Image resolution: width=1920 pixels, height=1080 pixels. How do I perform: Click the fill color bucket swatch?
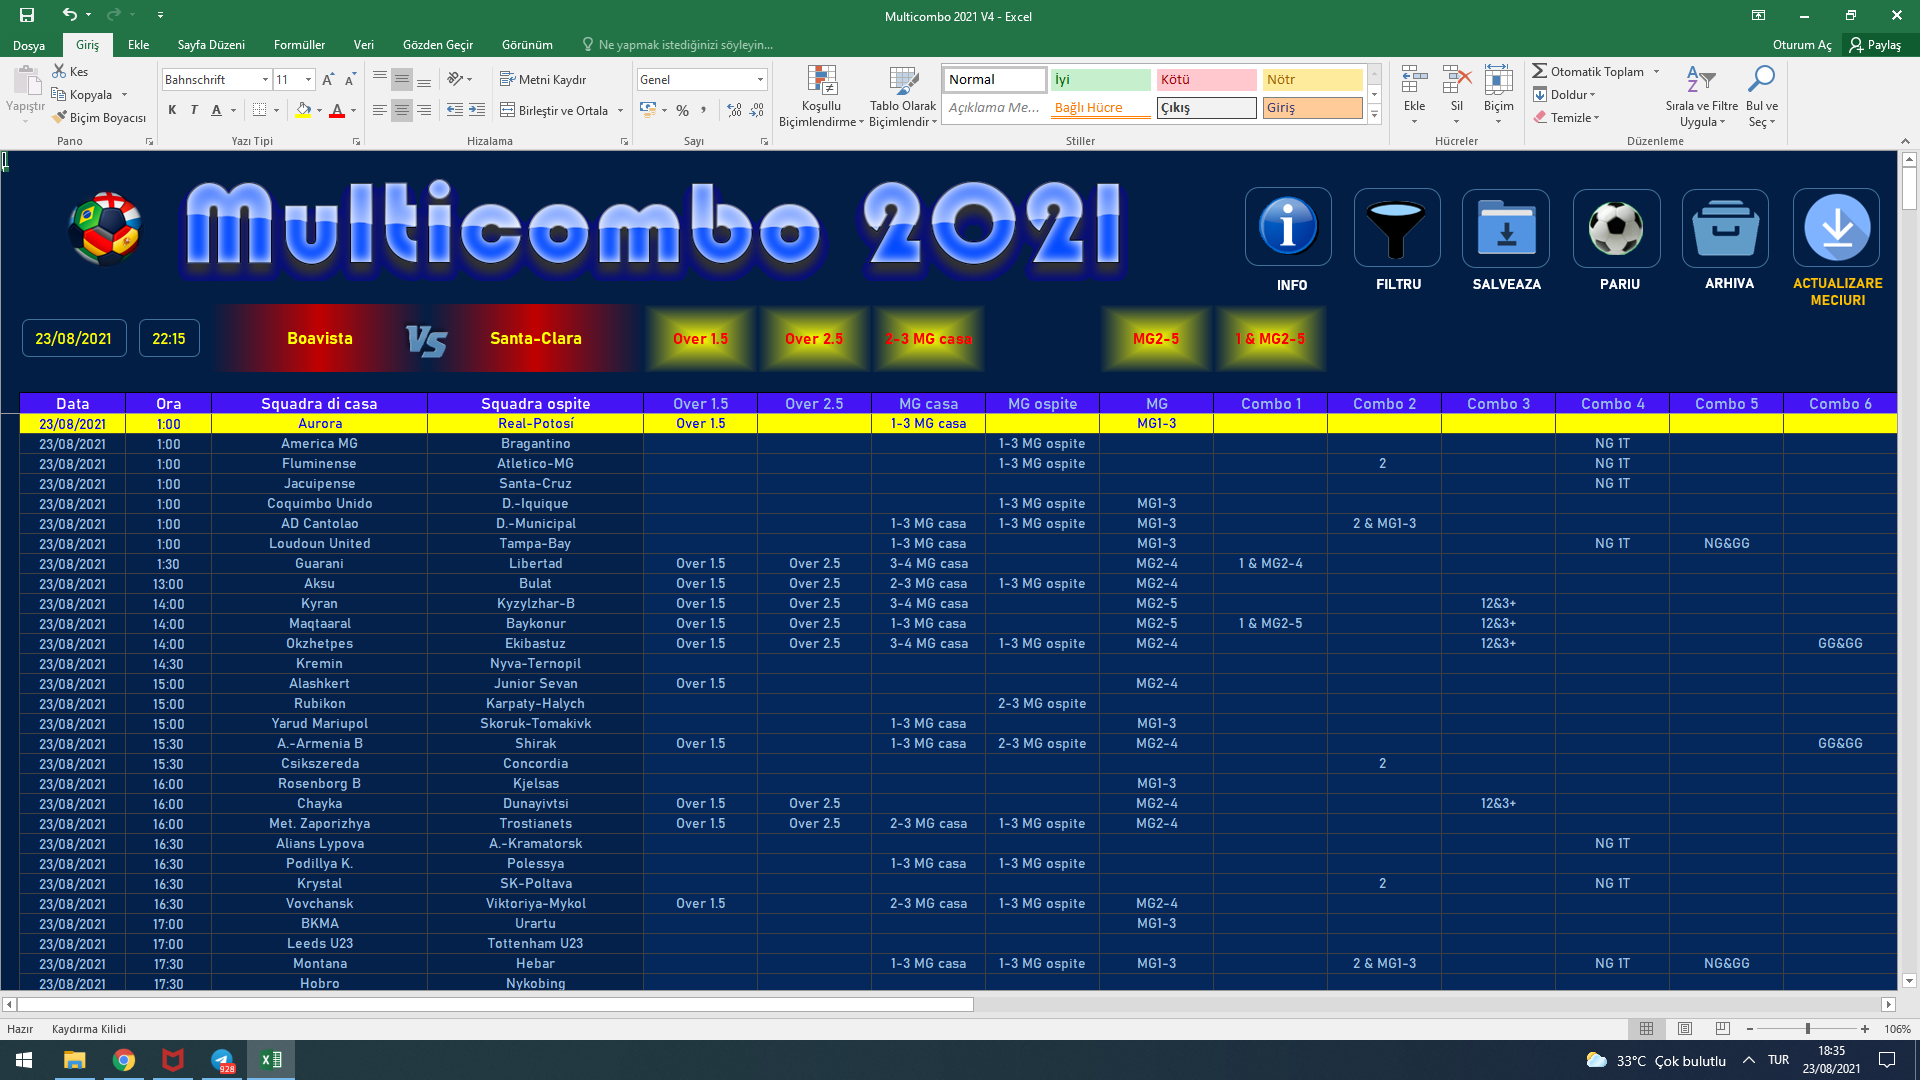[303, 110]
